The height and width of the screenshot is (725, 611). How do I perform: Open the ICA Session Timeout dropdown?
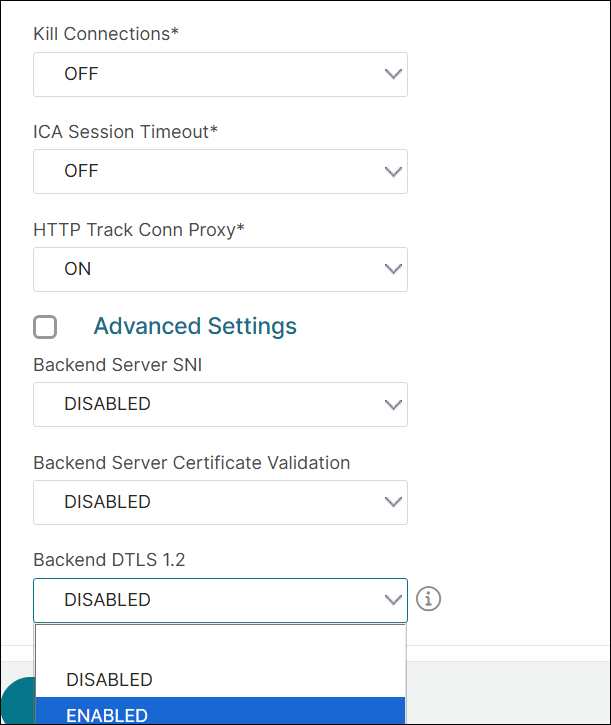click(220, 172)
